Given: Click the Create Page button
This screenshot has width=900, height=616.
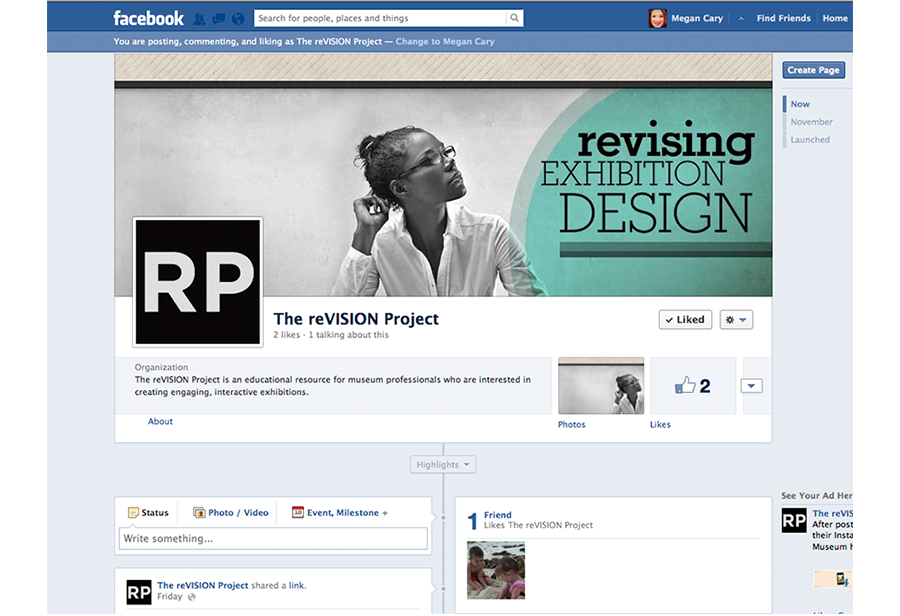Looking at the screenshot, I should (x=813, y=70).
